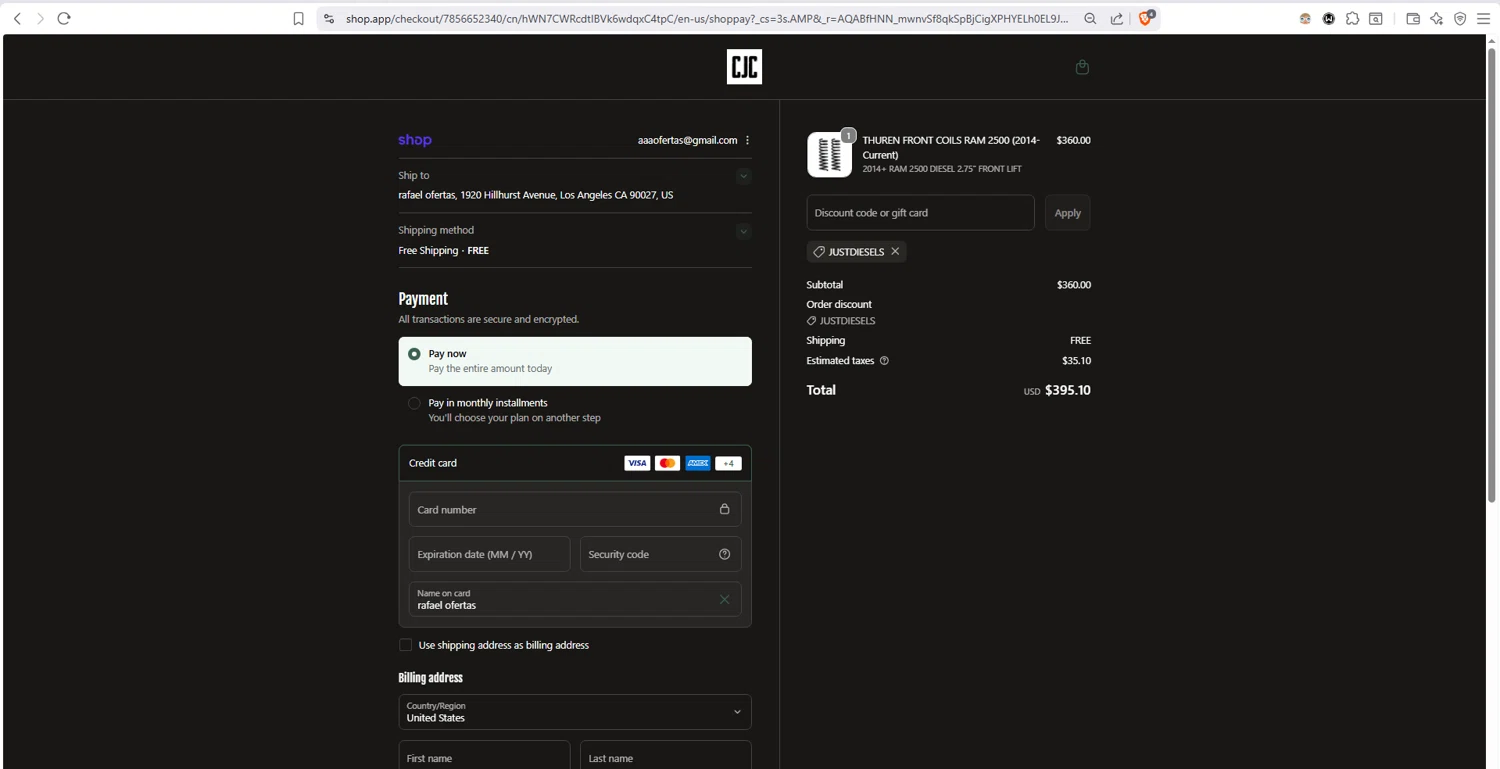Click the Mastercard logo
This screenshot has height=769, width=1500.
click(667, 463)
